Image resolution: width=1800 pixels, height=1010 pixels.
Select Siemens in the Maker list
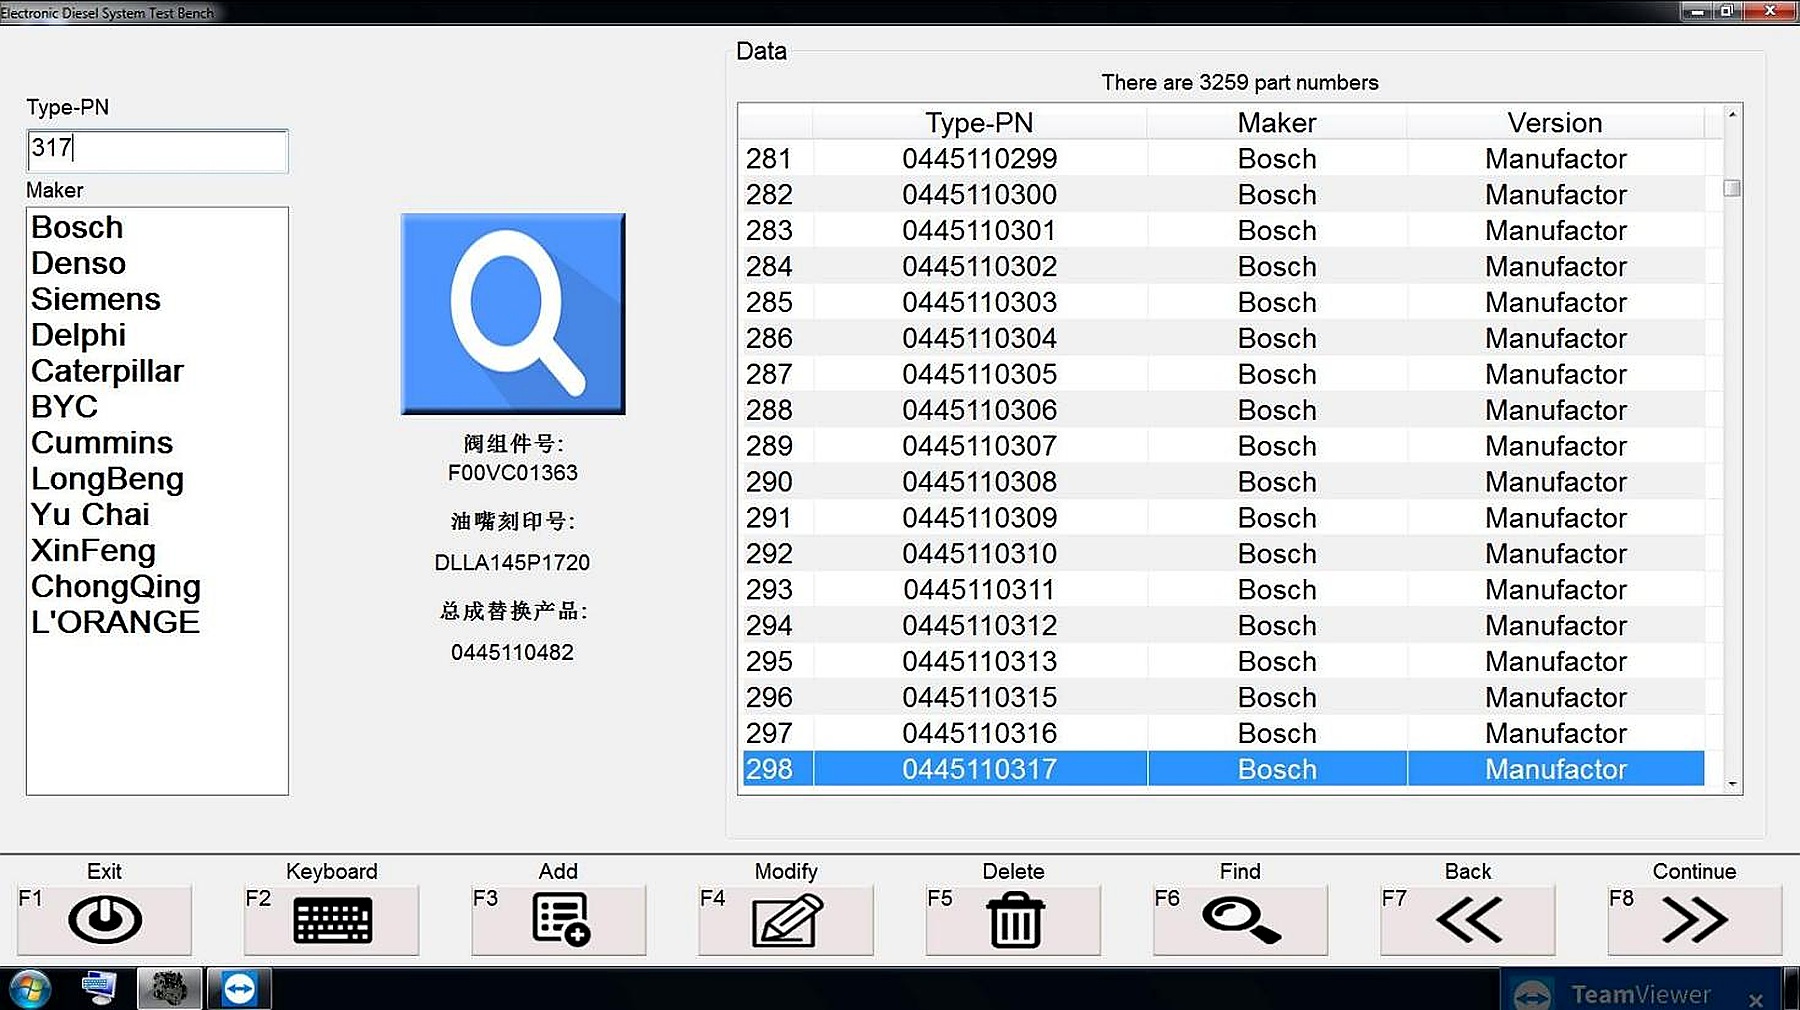click(95, 299)
